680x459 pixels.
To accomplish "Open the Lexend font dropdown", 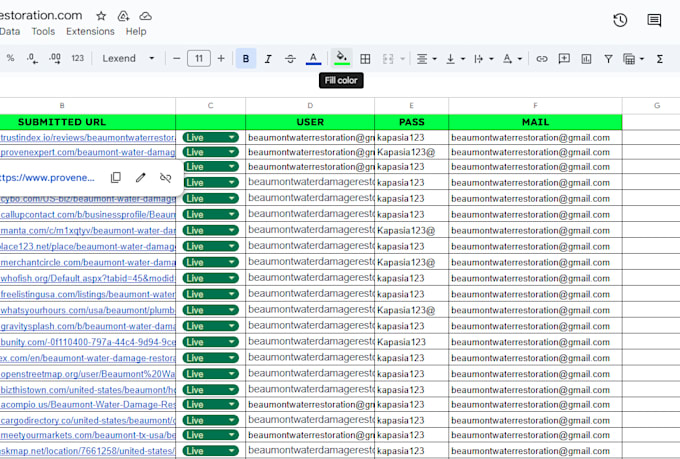I will [x=128, y=58].
